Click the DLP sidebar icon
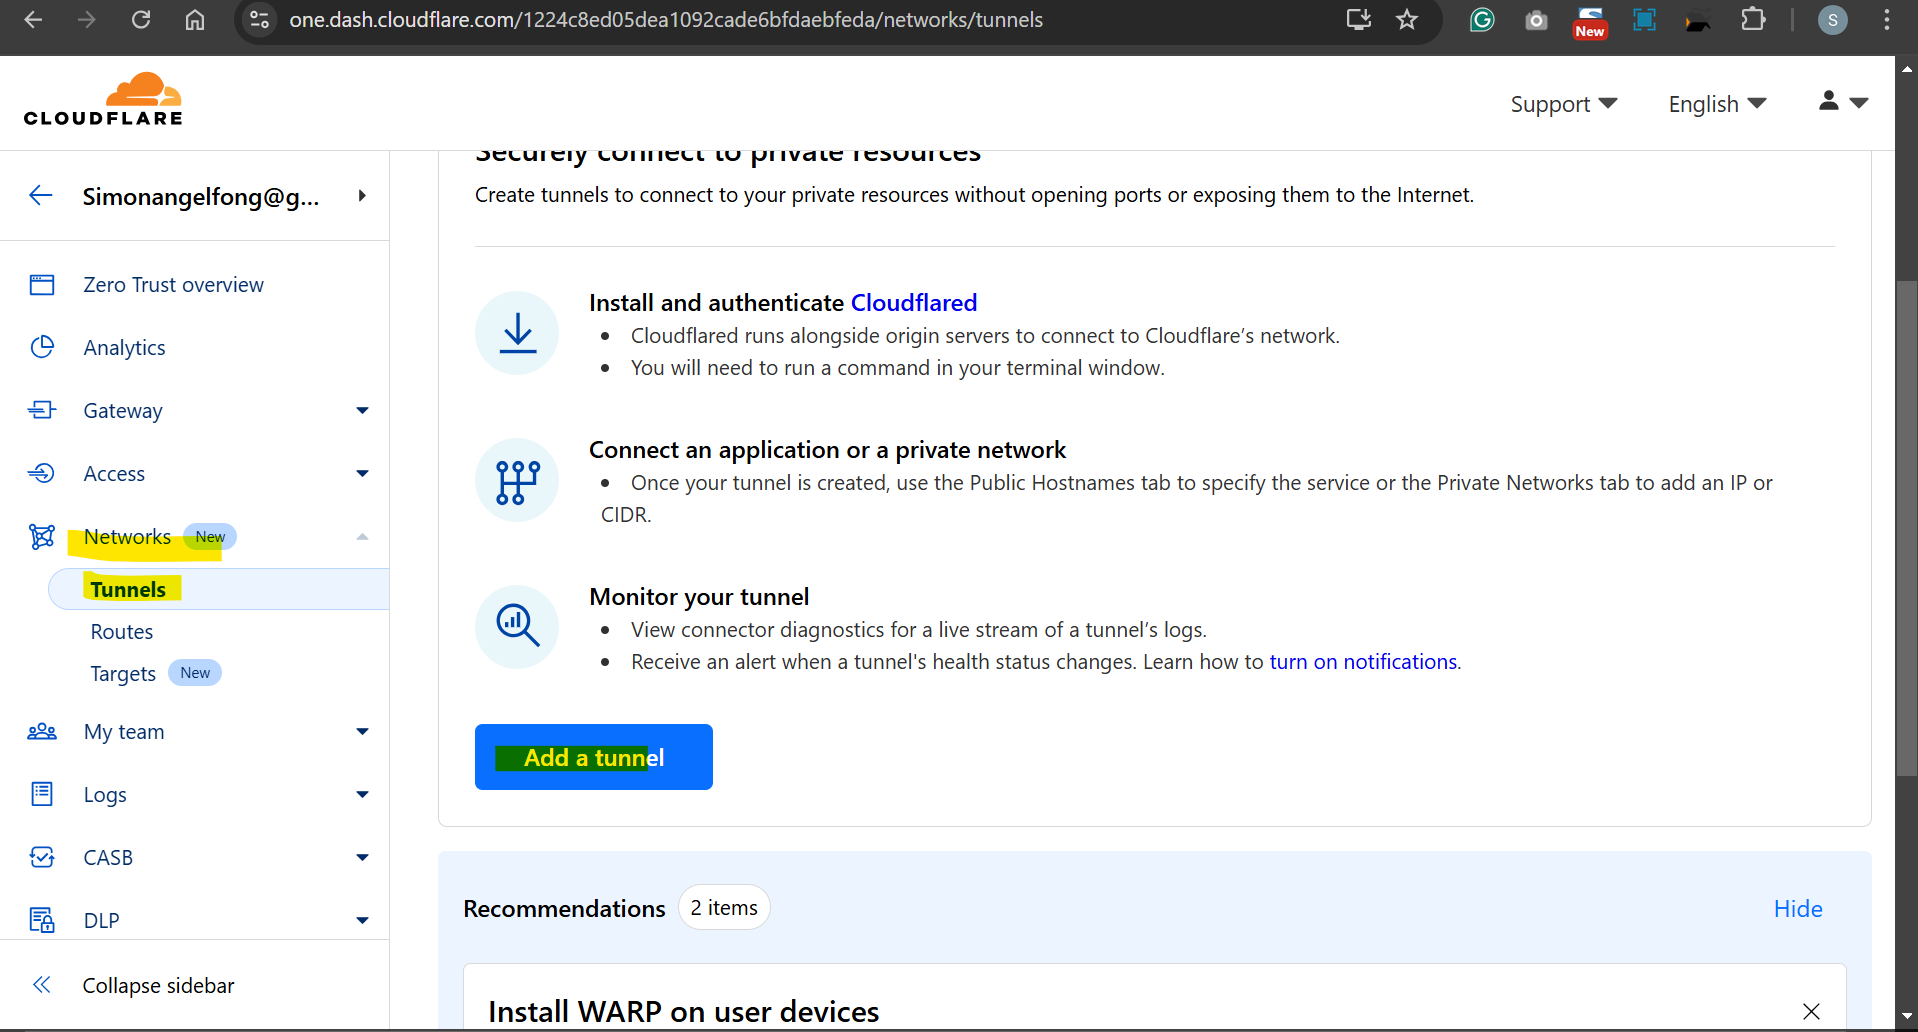The width and height of the screenshot is (1918, 1032). tap(42, 920)
